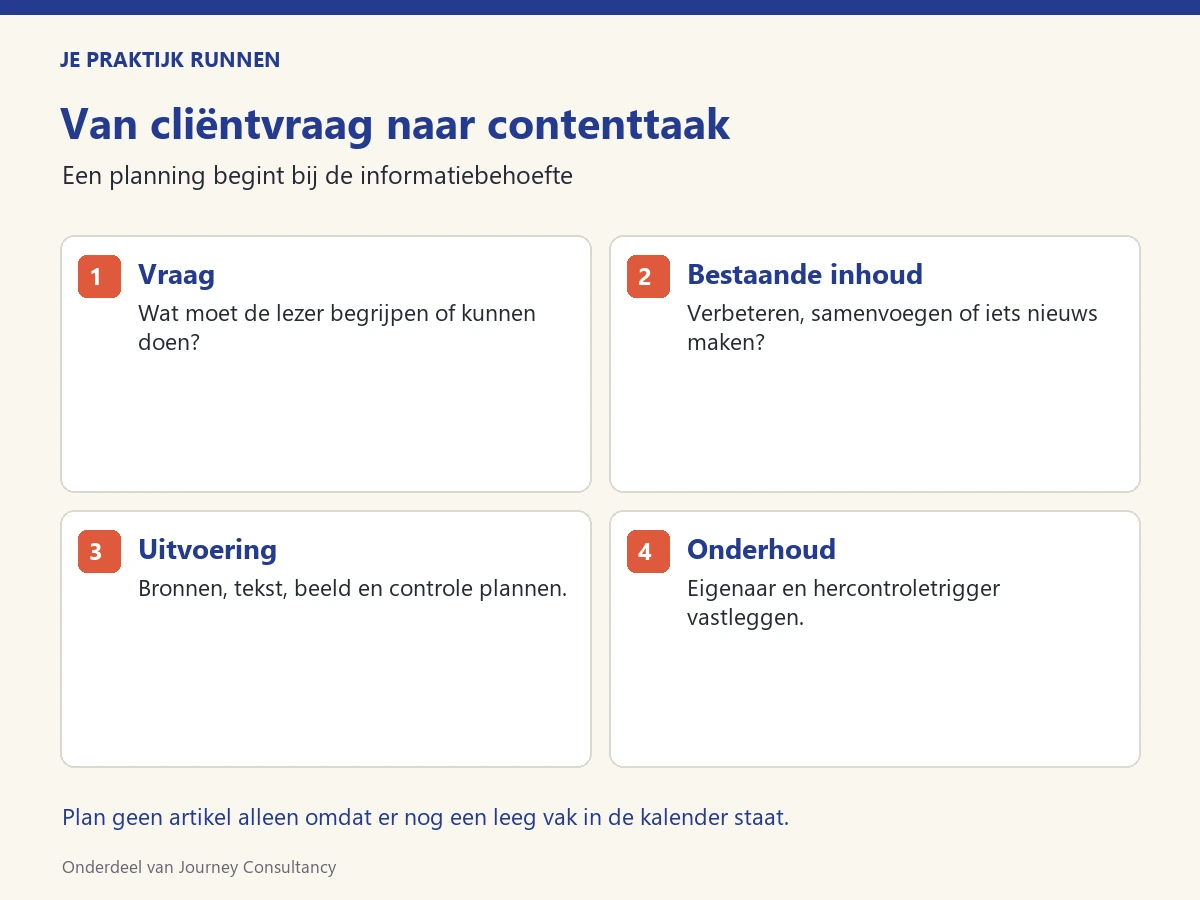Click the number 2 badge beside Bestaande inhoud
This screenshot has width=1200, height=900.
[648, 277]
